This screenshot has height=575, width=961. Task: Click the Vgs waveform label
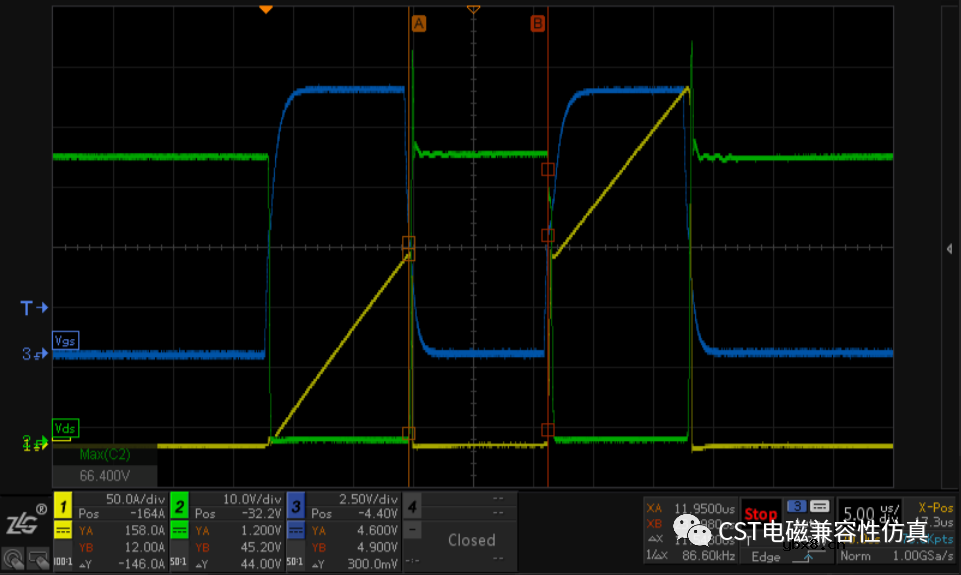(x=65, y=340)
